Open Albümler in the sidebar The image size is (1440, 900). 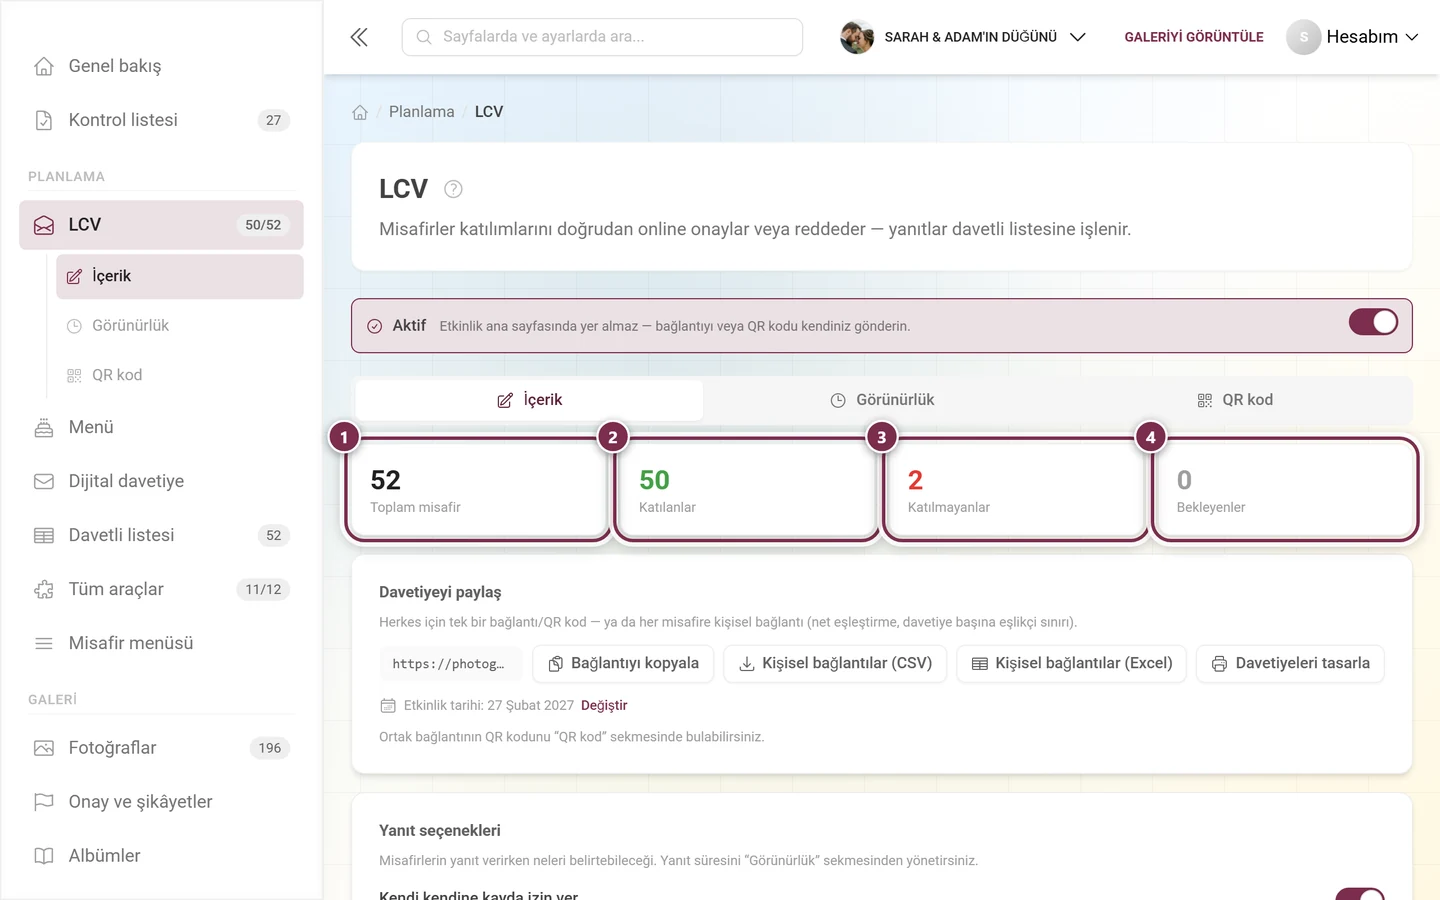click(161, 856)
